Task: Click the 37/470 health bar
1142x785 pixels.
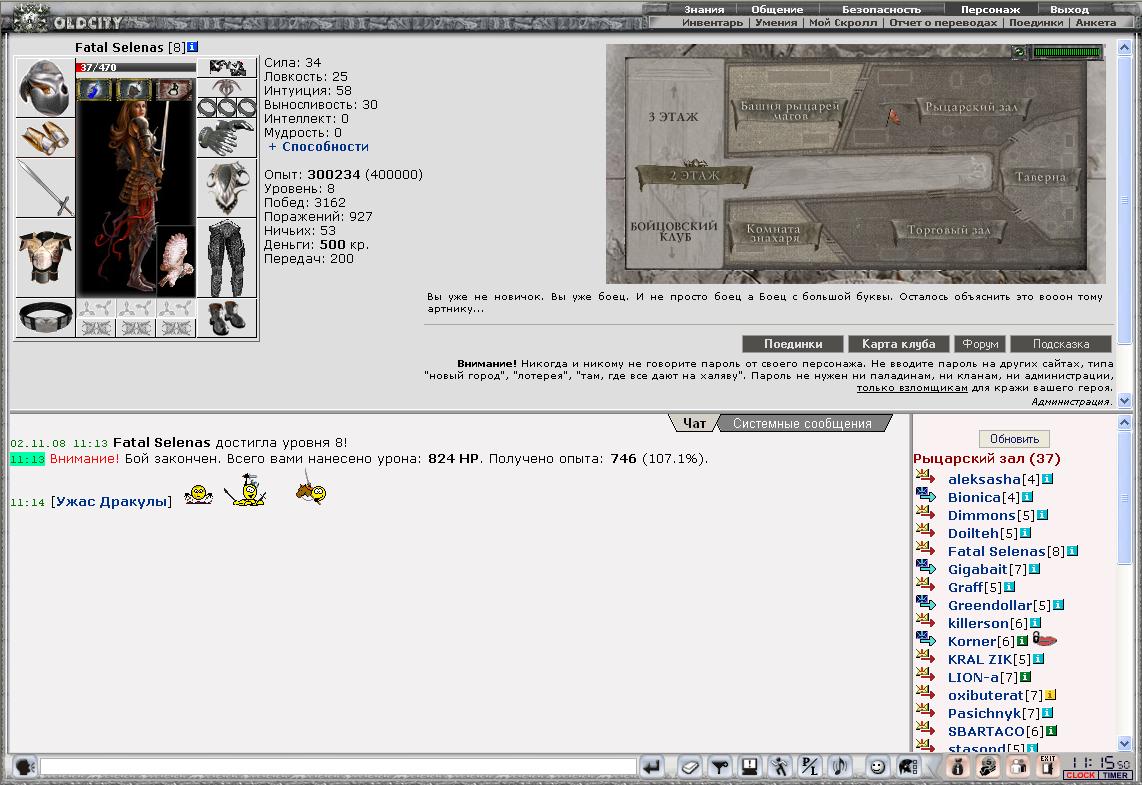Action: 136,67
